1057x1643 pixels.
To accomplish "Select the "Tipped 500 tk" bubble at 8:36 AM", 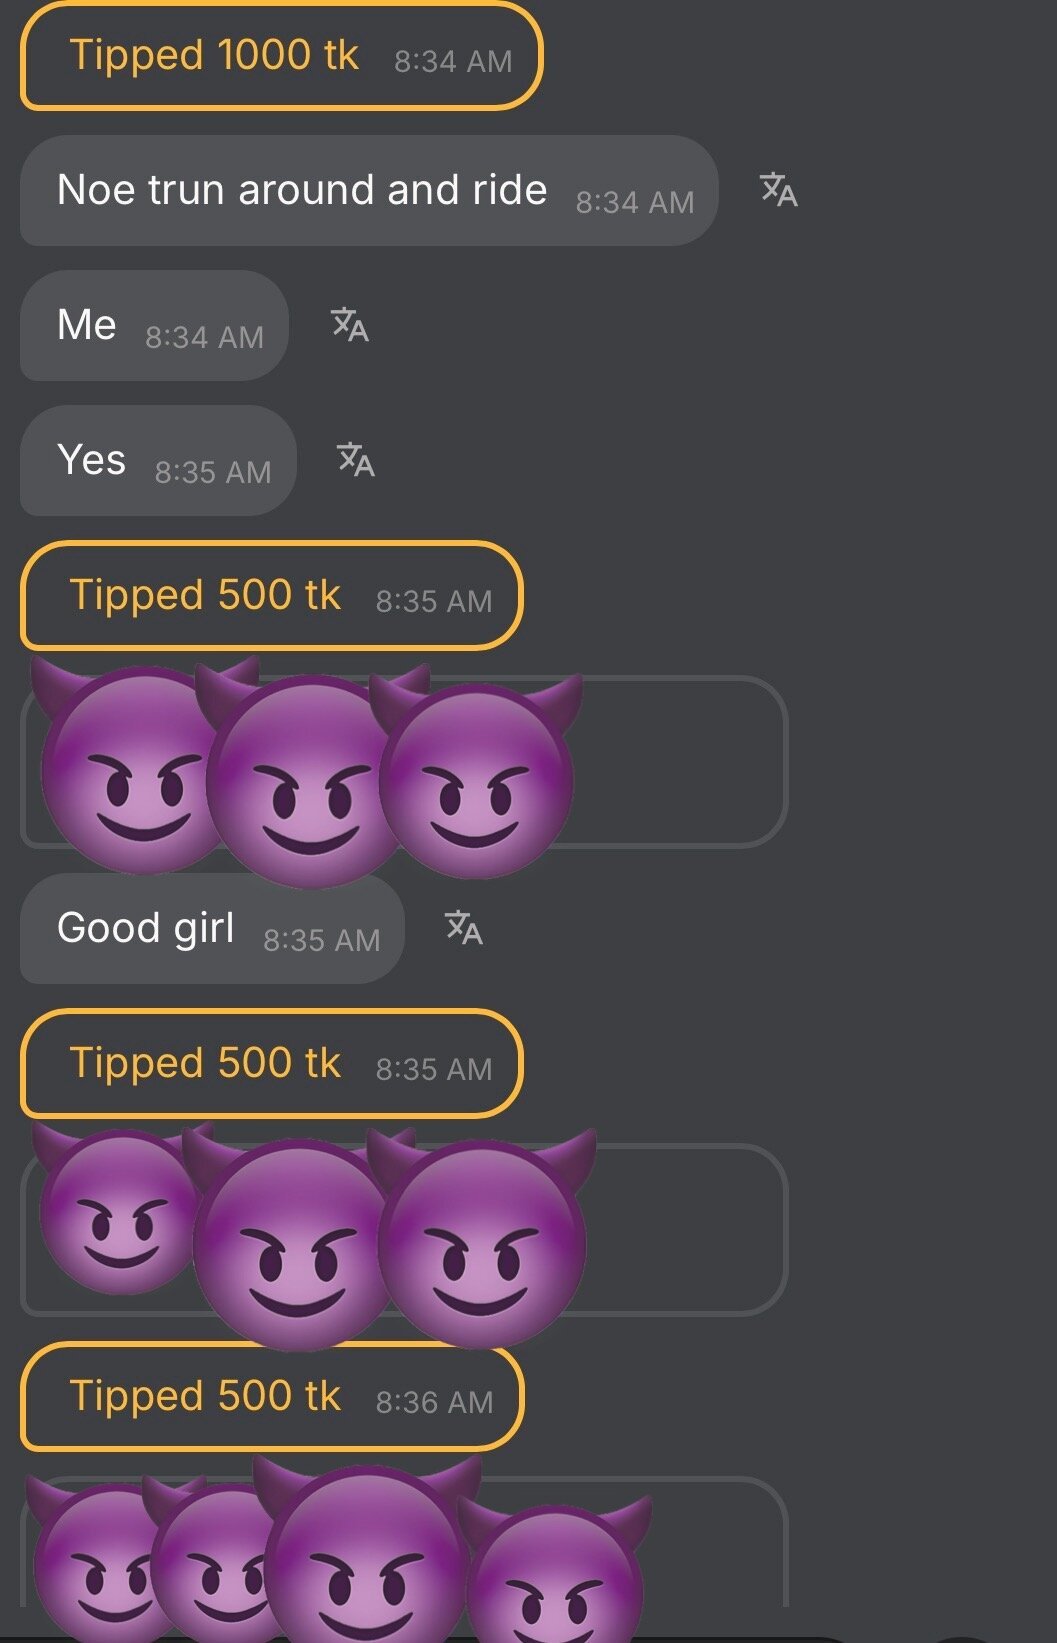I will pos(272,1397).
